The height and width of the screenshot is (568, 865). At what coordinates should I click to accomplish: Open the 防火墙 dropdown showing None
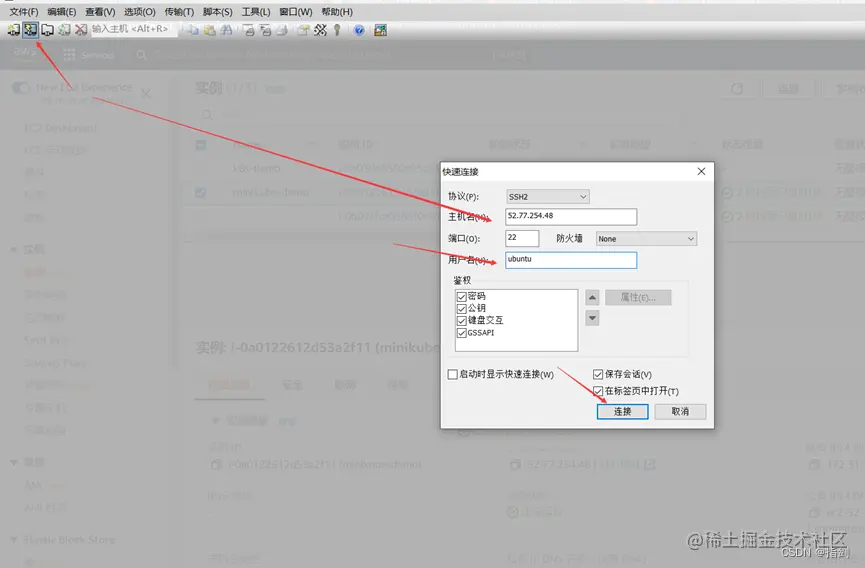[647, 239]
